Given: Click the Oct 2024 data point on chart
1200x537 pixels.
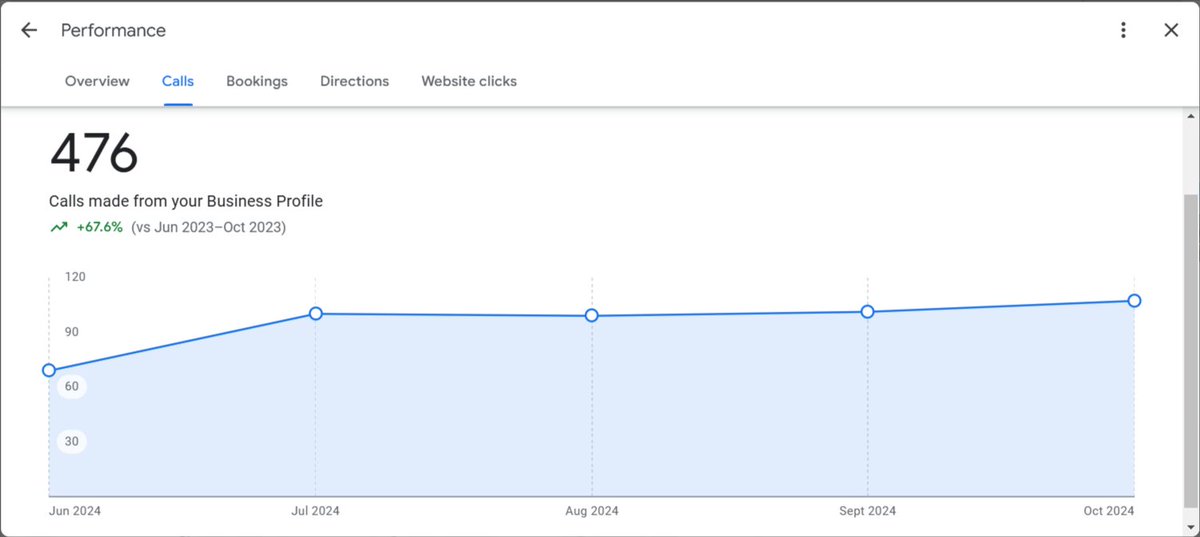Looking at the screenshot, I should 1134,300.
